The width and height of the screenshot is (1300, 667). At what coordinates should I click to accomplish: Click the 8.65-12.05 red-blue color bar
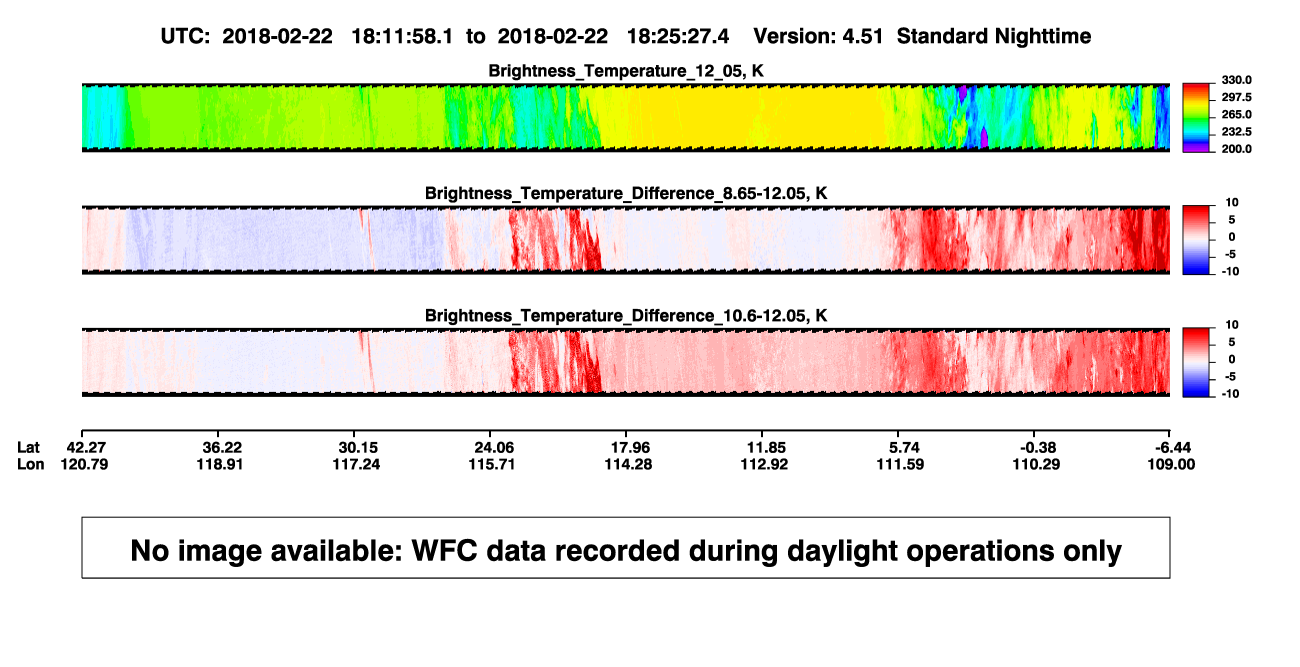tap(1197, 240)
